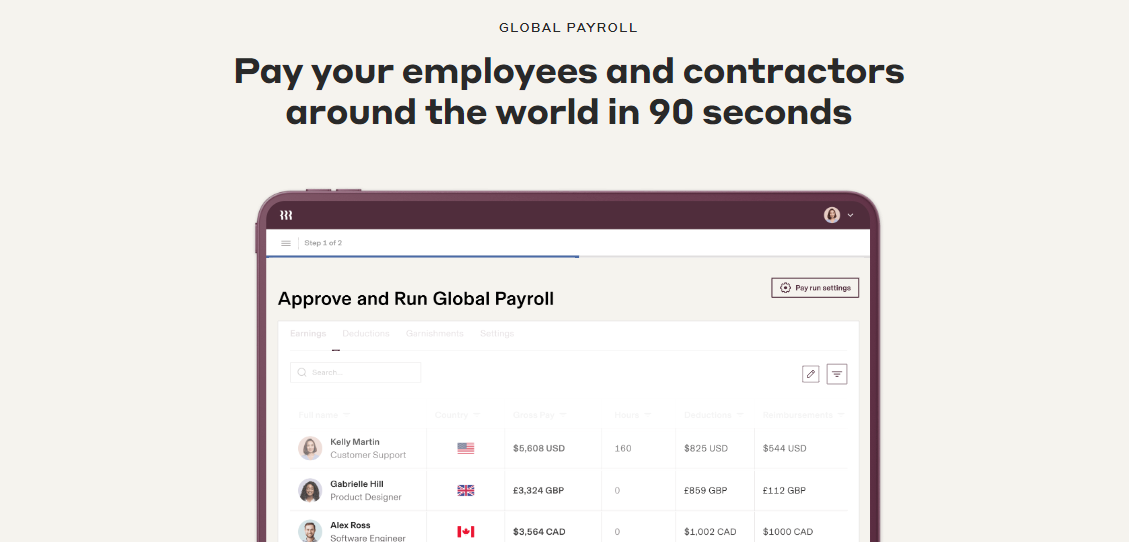Click the reimbursement $1000 CAD
The image size is (1129, 542).
tap(788, 532)
